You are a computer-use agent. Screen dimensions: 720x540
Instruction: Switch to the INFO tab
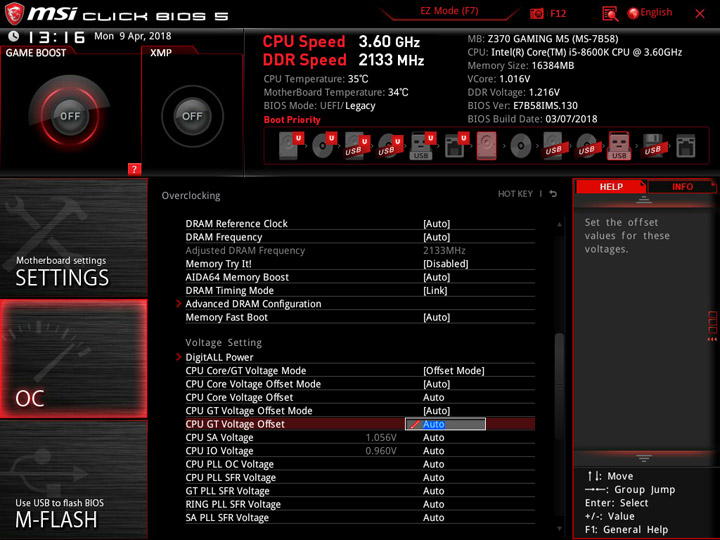click(x=682, y=186)
